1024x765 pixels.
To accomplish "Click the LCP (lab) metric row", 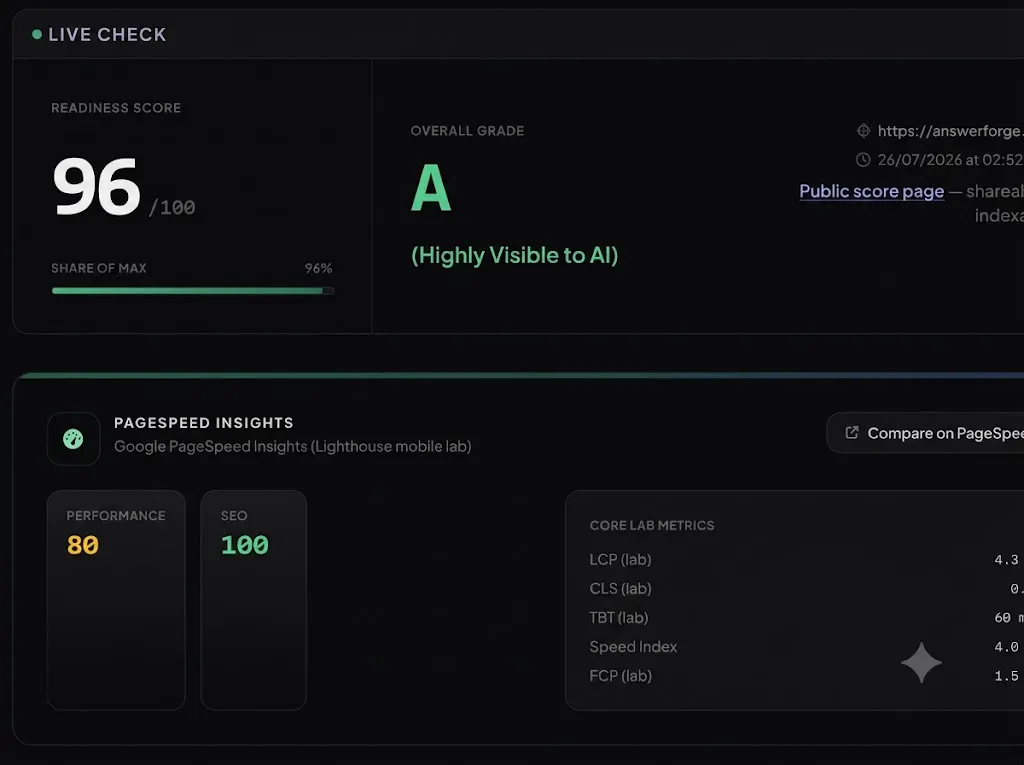I will 807,560.
